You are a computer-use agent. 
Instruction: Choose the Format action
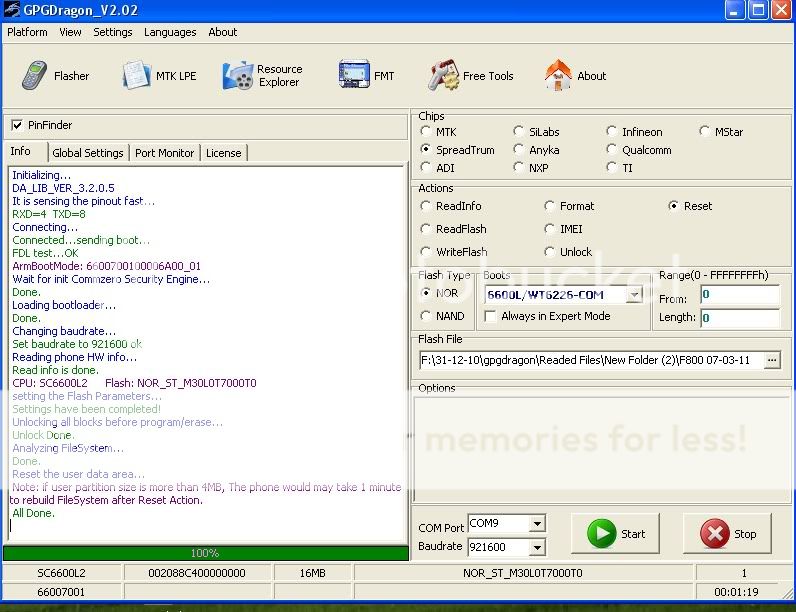[549, 206]
